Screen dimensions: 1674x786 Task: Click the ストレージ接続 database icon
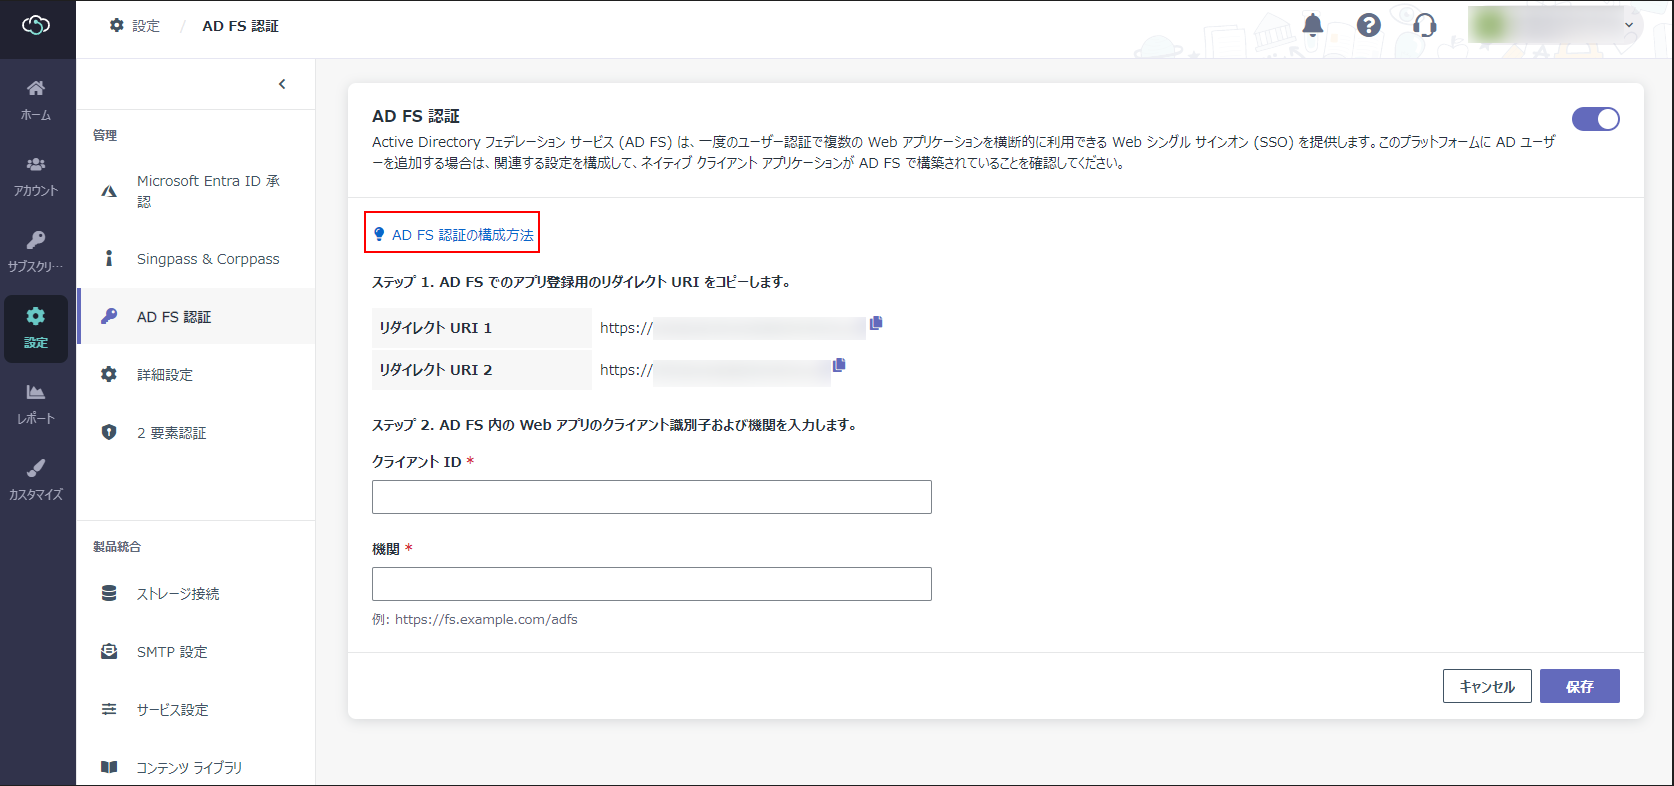pos(109,593)
